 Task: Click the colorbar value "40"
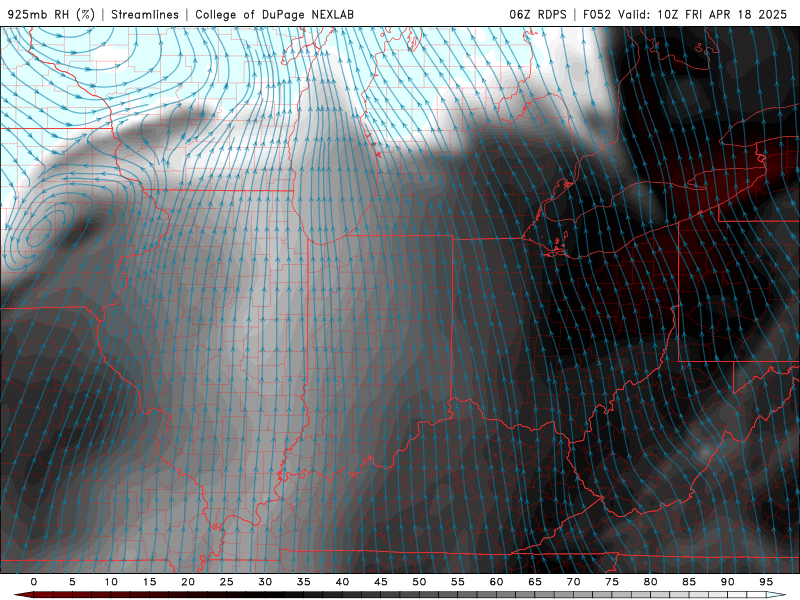pos(342,582)
